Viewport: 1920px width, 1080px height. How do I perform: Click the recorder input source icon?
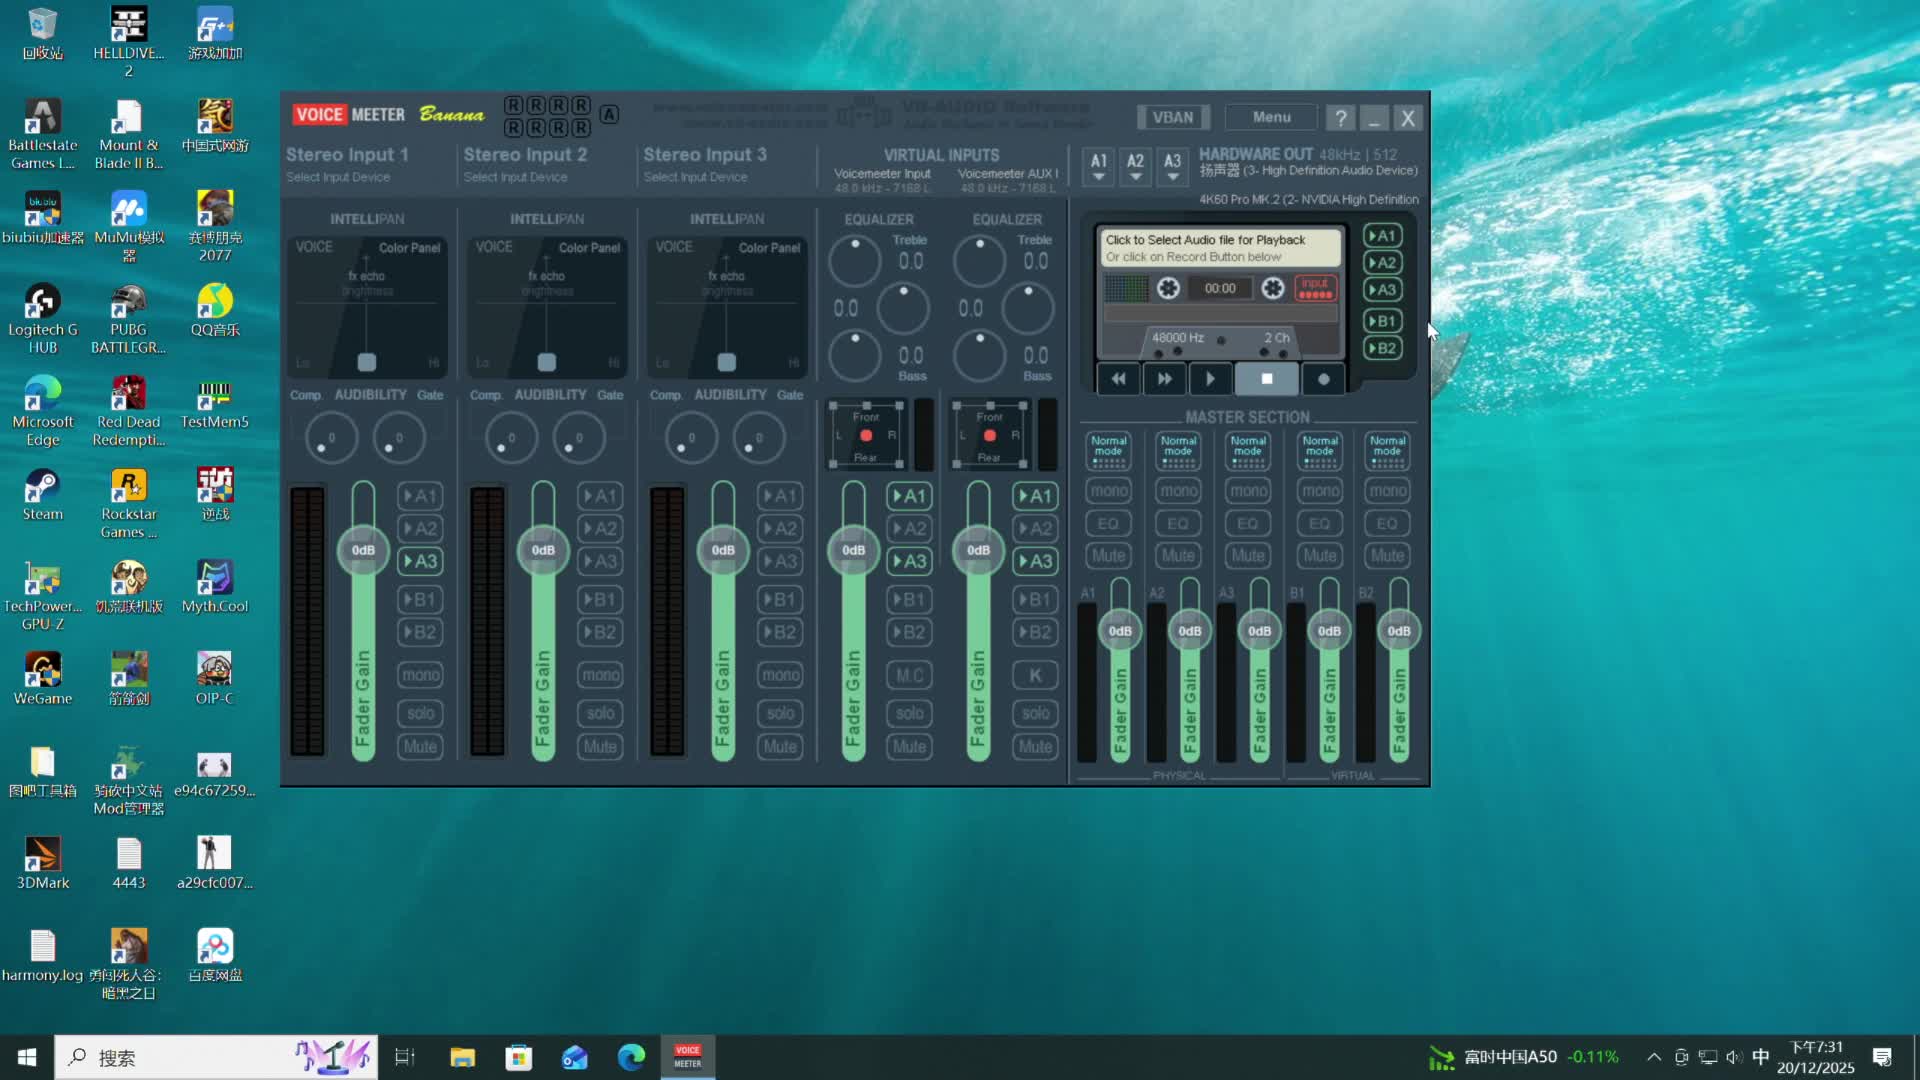point(1315,288)
